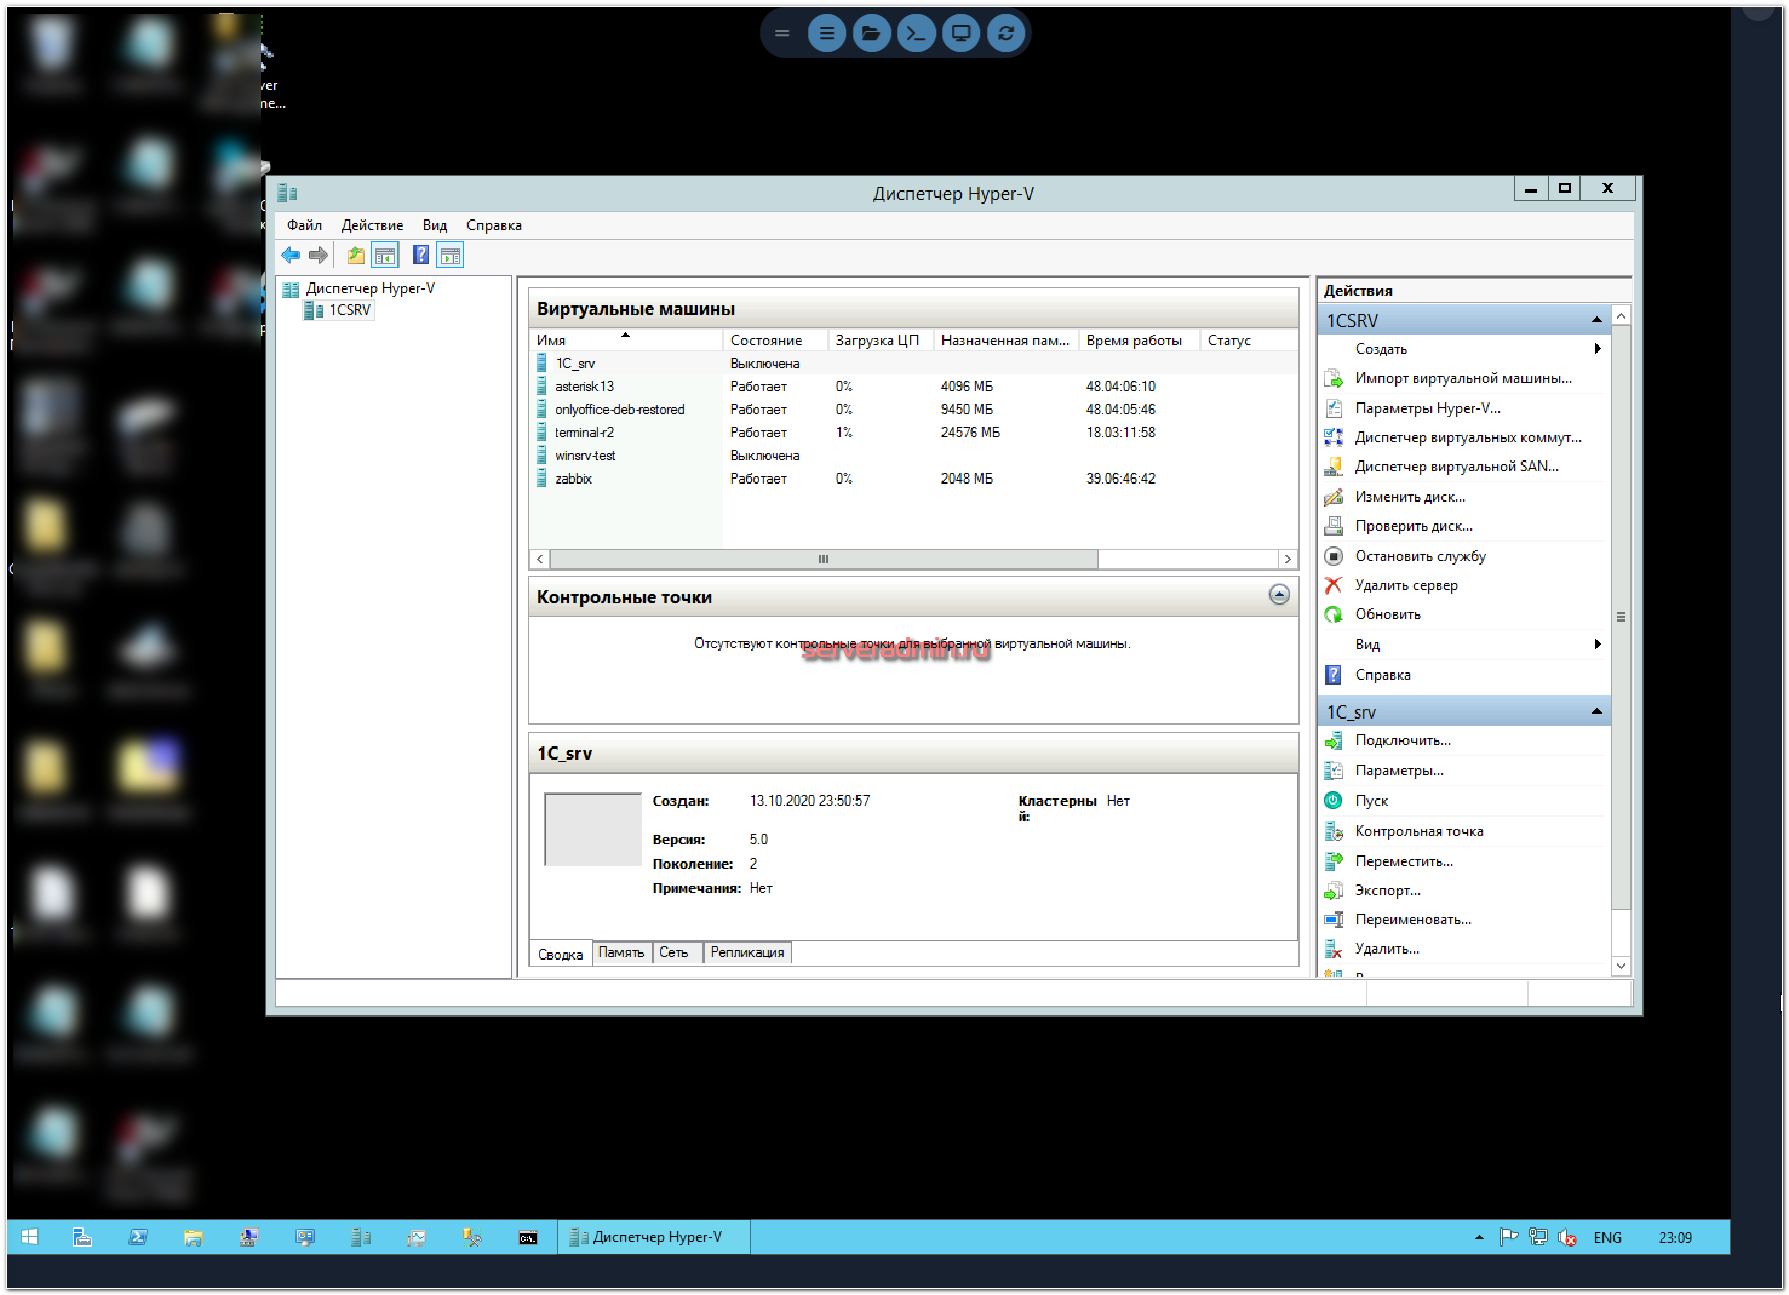Click the horizontal scrollbar in VM list
This screenshot has height=1295, width=1789.
823,559
